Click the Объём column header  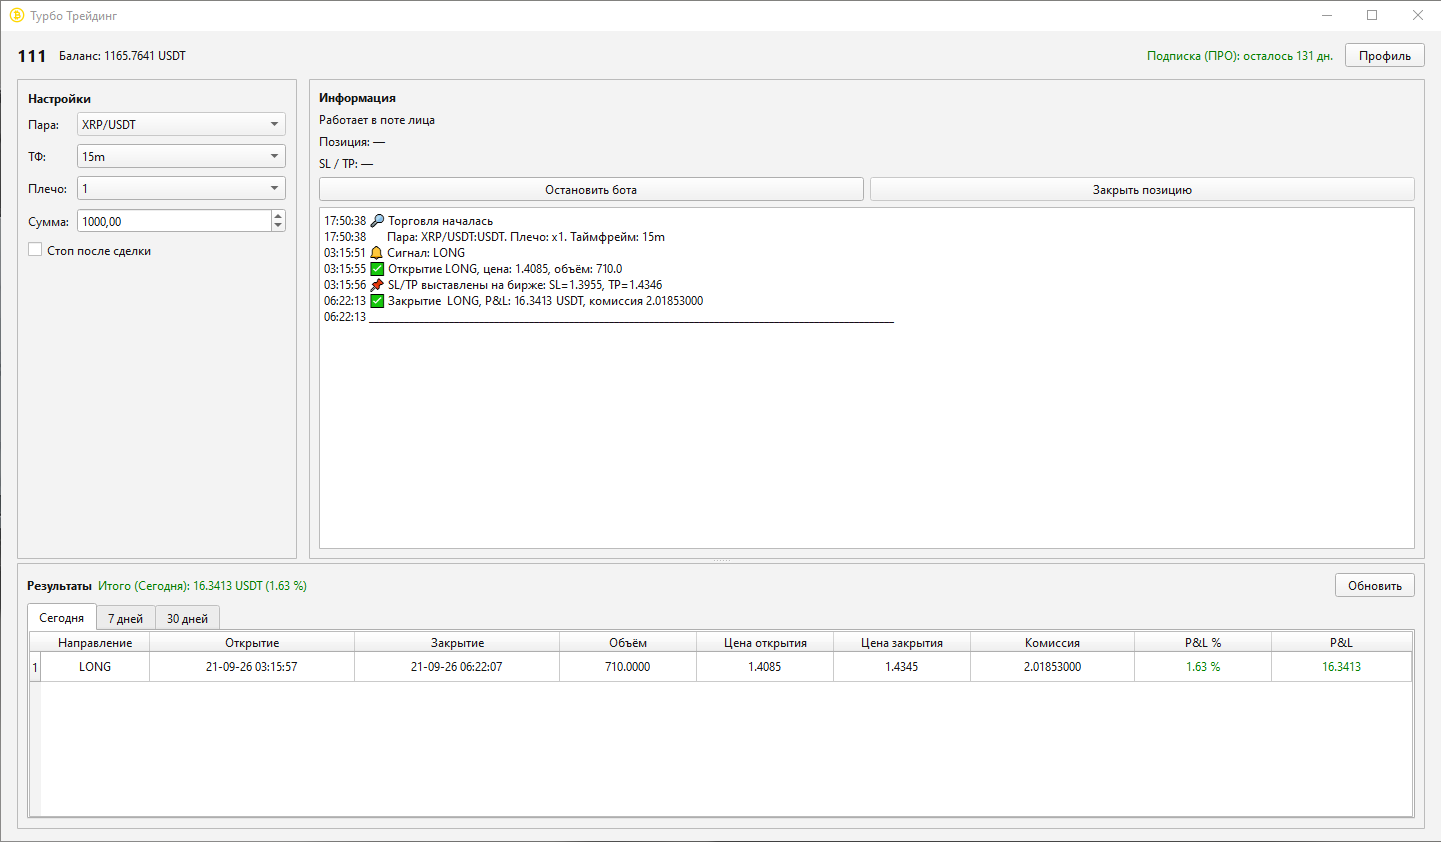pyautogui.click(x=628, y=642)
